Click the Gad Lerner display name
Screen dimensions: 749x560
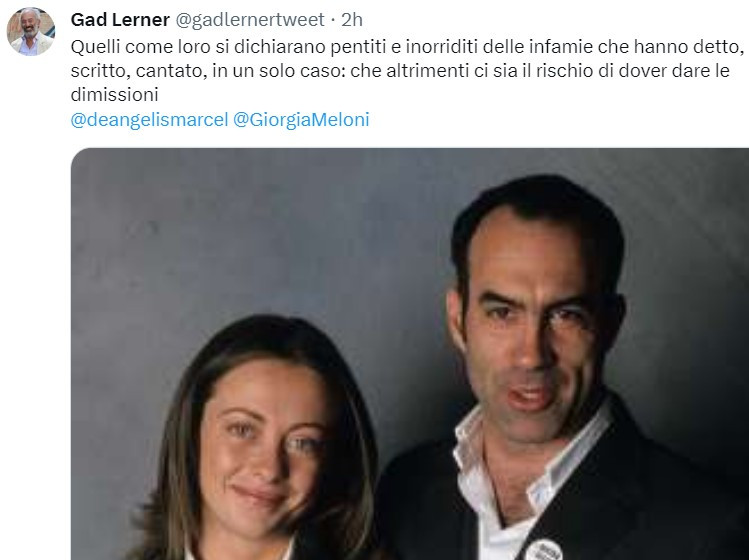click(x=120, y=20)
